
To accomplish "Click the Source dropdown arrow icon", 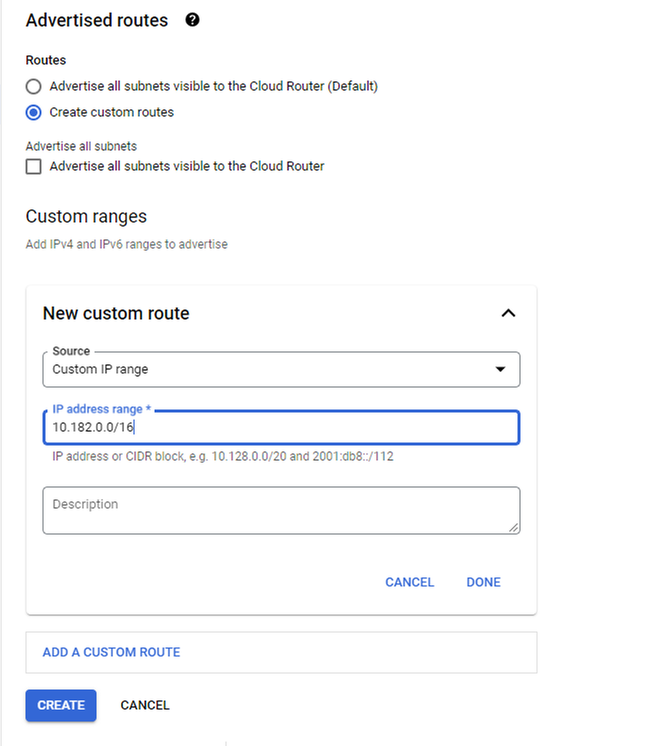I will pyautogui.click(x=501, y=369).
